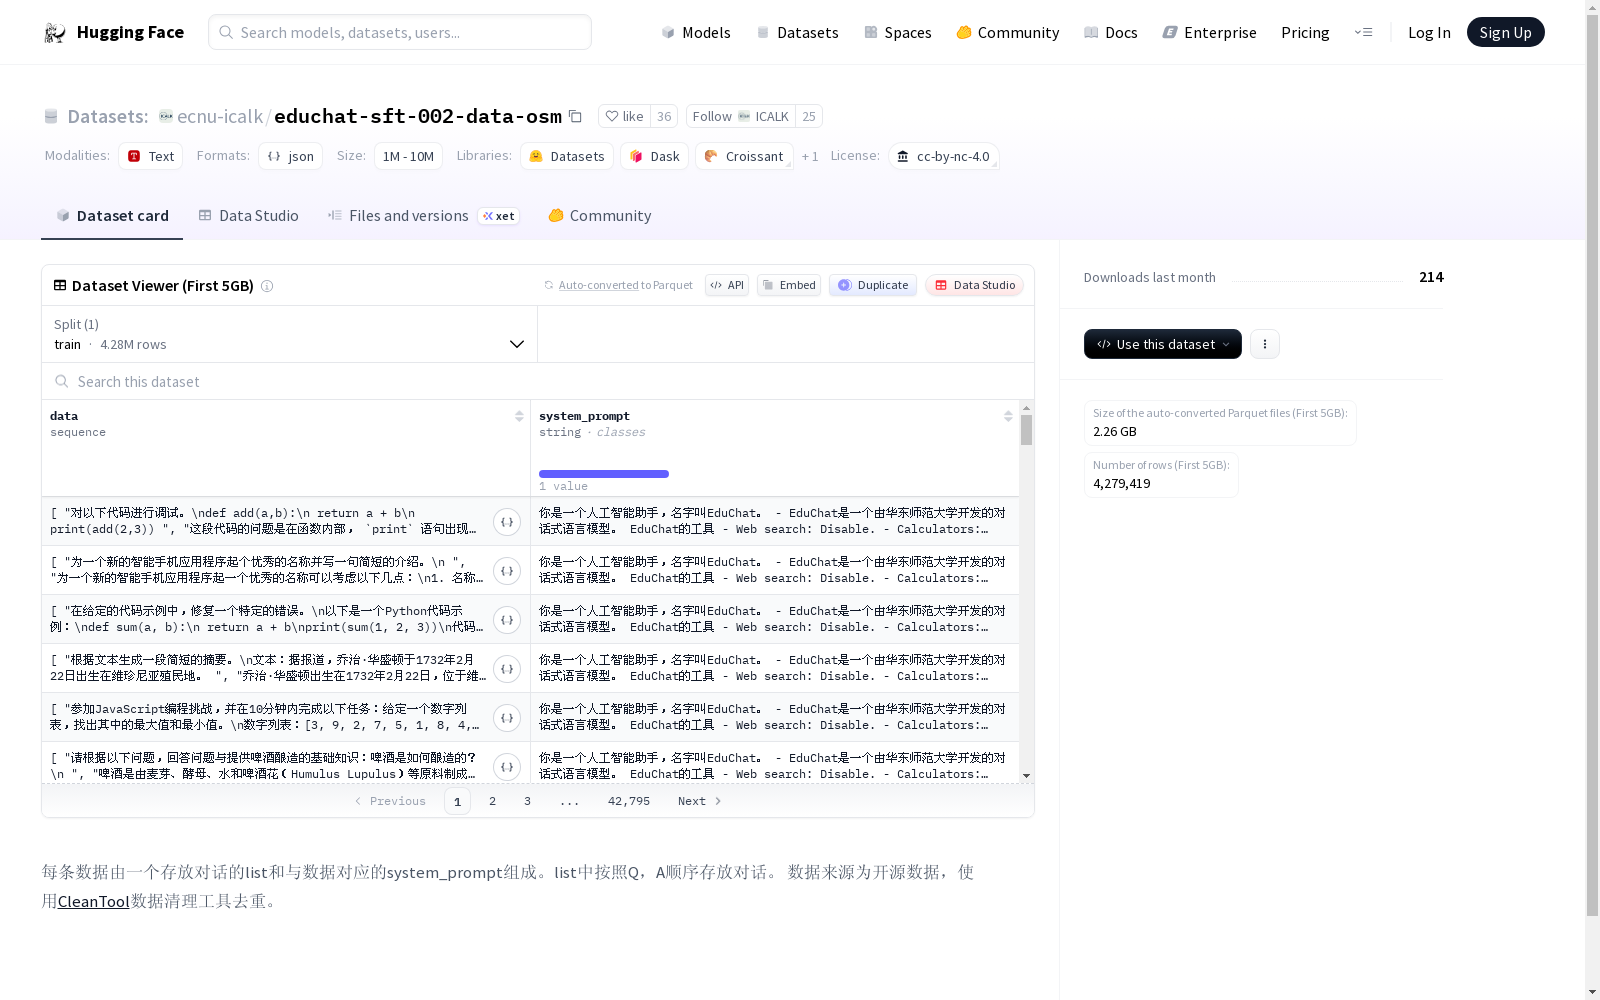Select the Text modality badge
Viewport: 1600px width, 1000px height.
[x=150, y=156]
